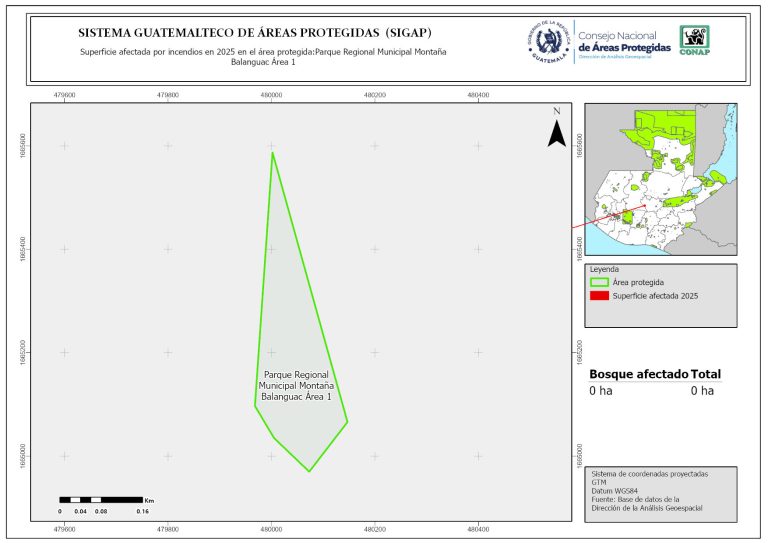Click the Consejo Nacional de Áreas Protegidas logo text
The width and height of the screenshot is (768, 543).
624,42
